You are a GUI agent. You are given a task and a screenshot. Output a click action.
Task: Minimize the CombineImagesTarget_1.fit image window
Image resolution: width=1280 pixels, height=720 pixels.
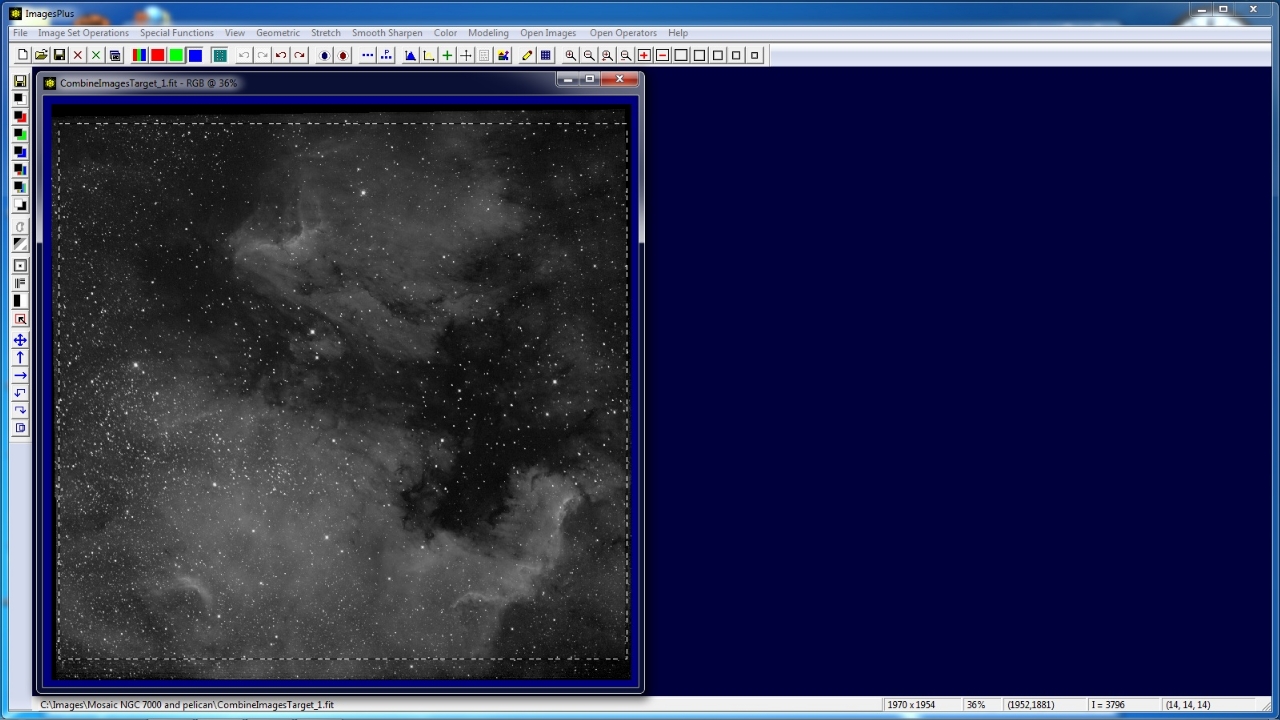coord(568,80)
